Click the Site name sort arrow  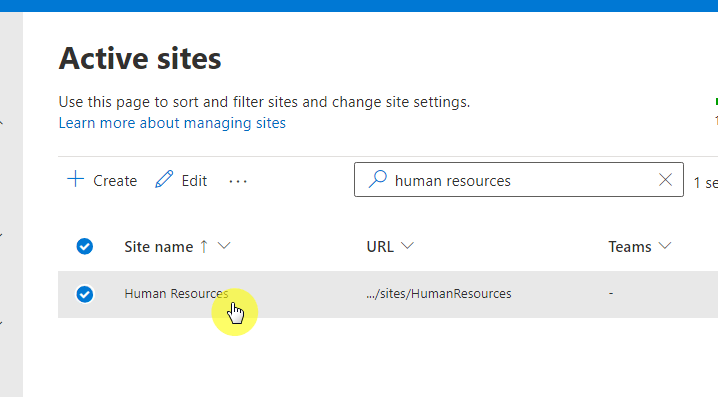204,246
